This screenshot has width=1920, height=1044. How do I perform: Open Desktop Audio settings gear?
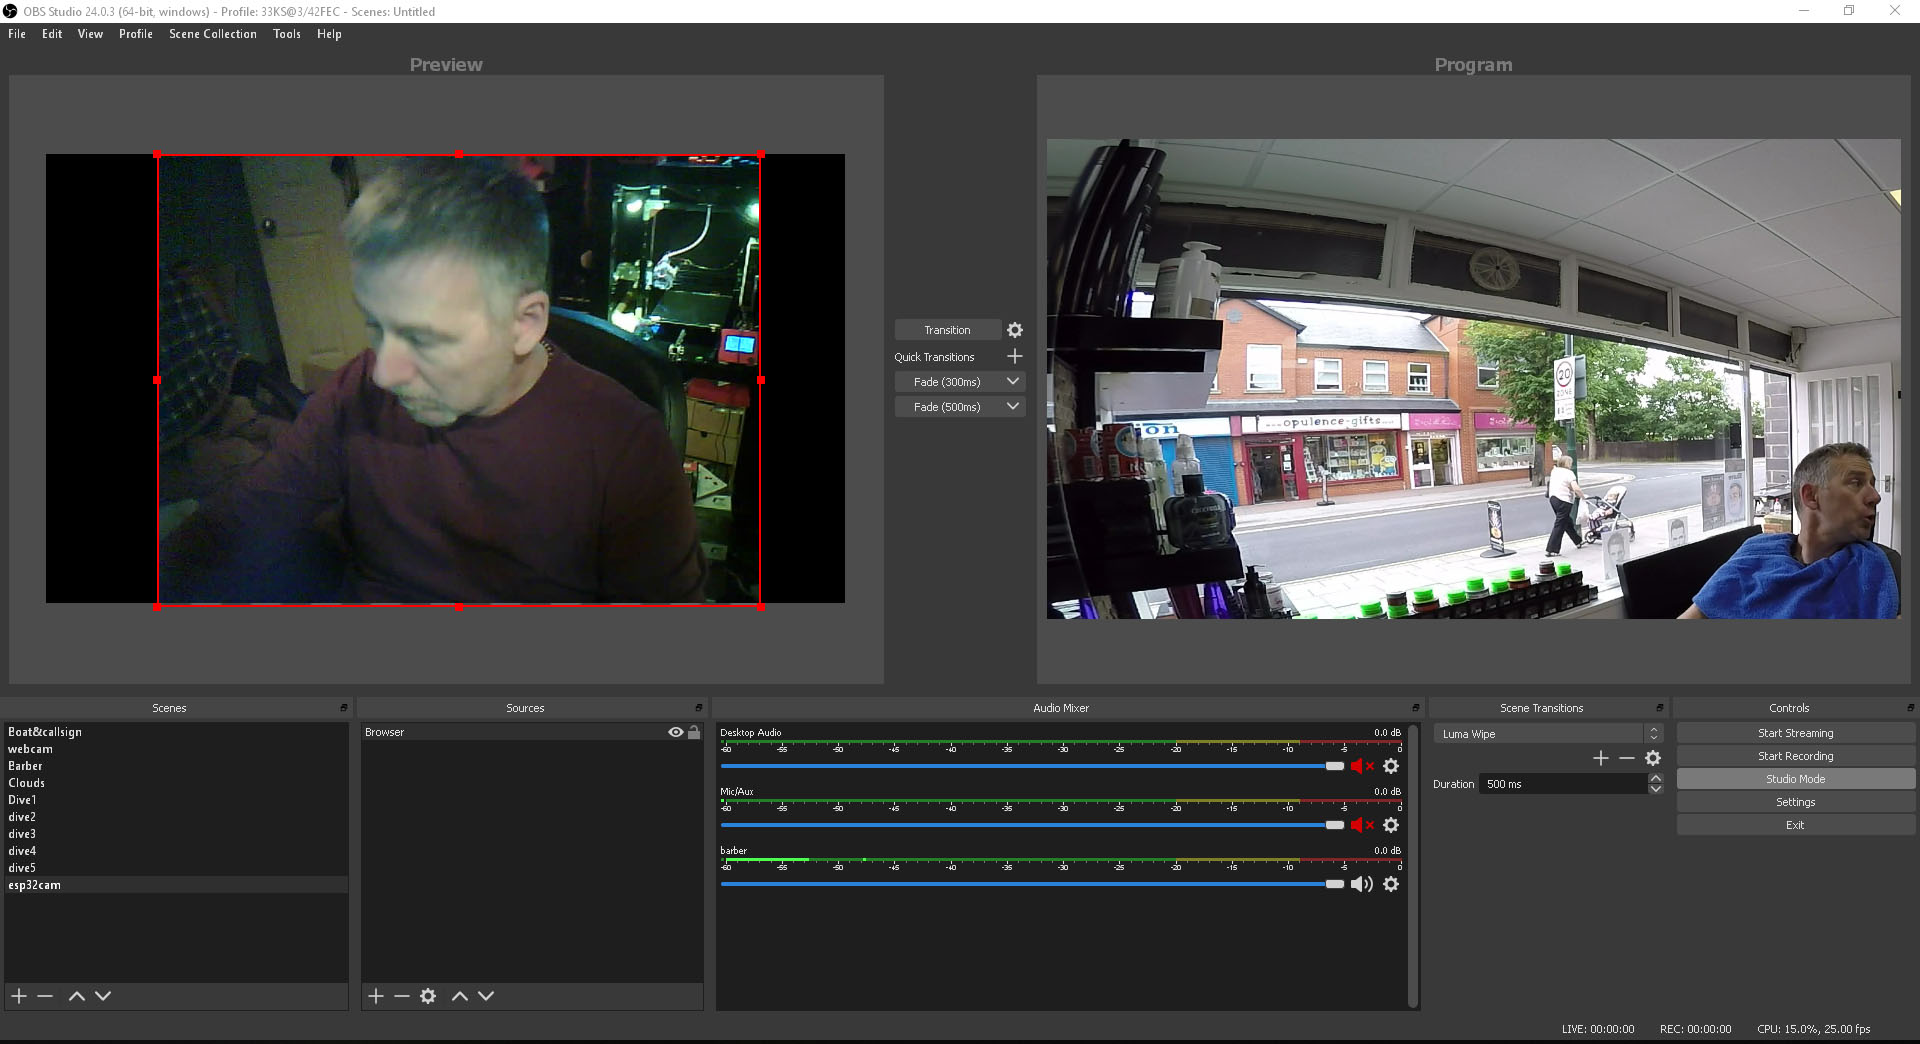point(1391,766)
